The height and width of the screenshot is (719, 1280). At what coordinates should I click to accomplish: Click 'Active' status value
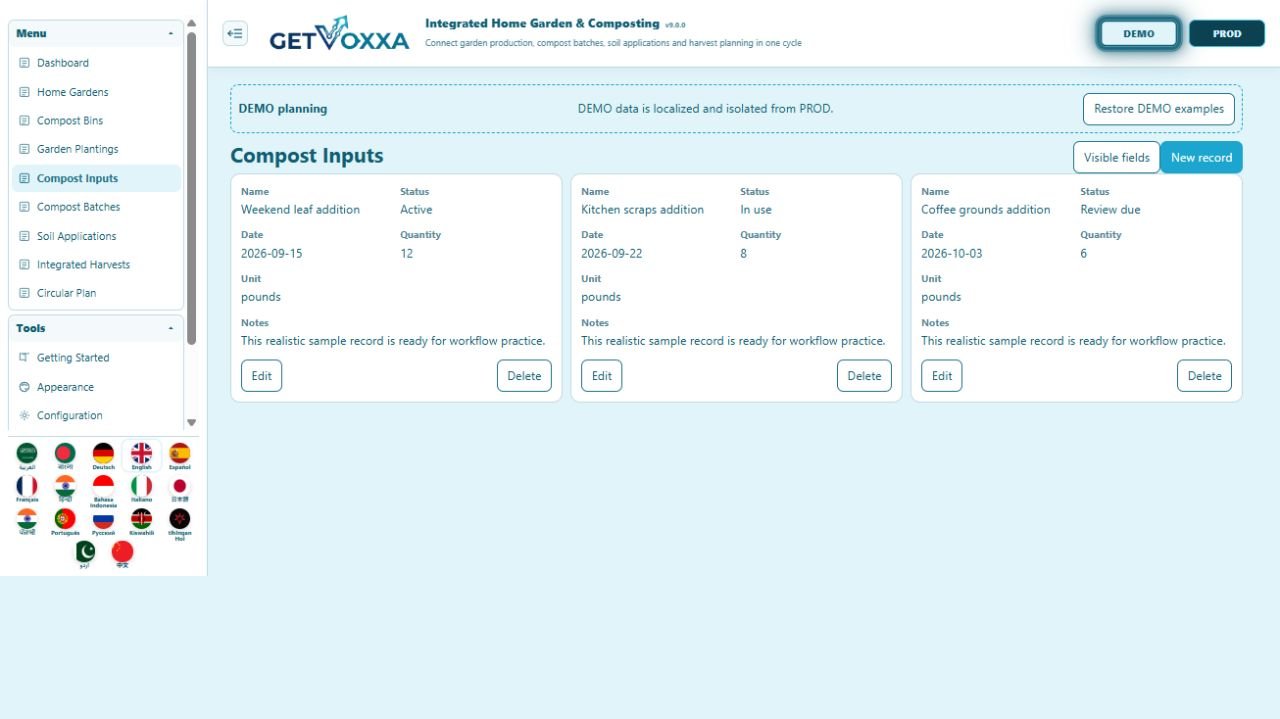(416, 210)
